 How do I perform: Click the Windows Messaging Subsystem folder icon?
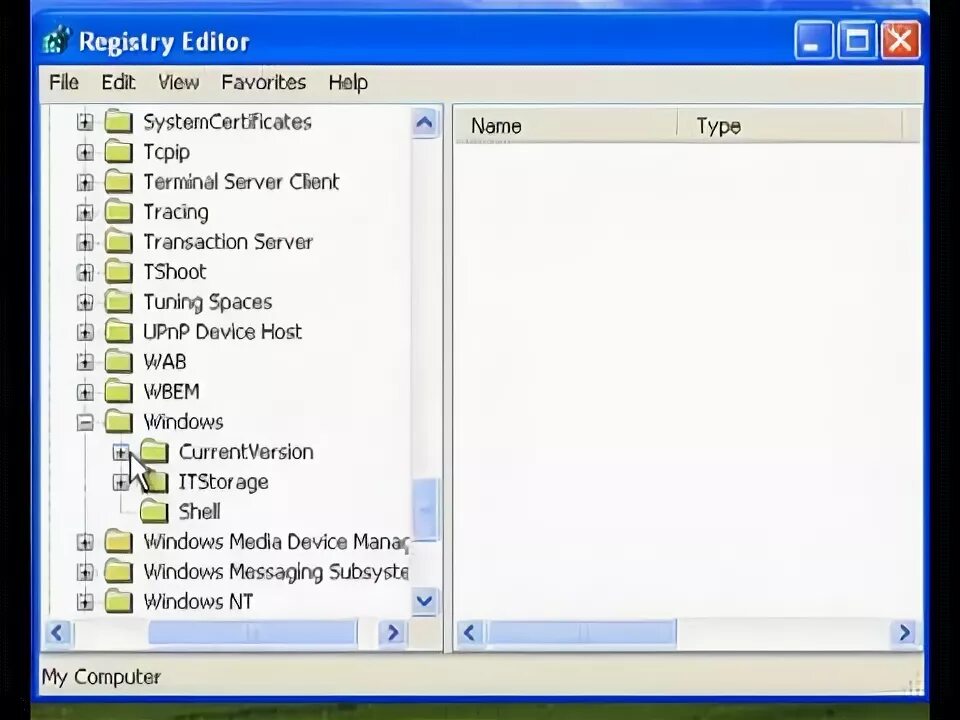coord(119,572)
